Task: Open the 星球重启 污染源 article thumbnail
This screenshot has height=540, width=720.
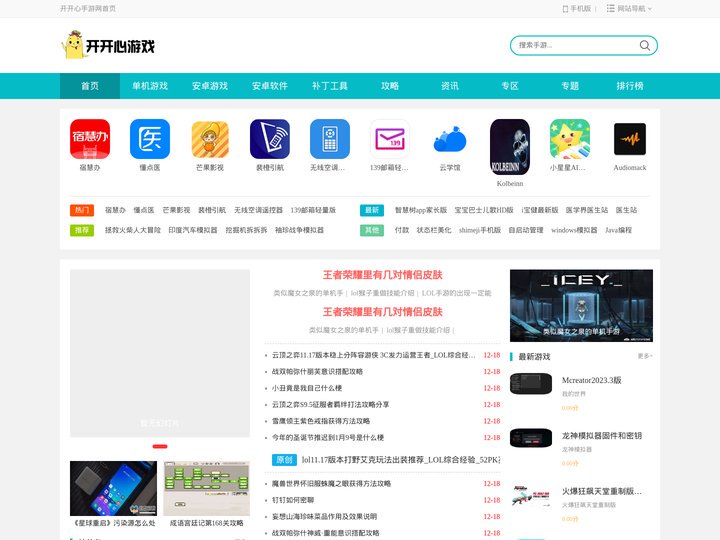Action: tap(113, 489)
